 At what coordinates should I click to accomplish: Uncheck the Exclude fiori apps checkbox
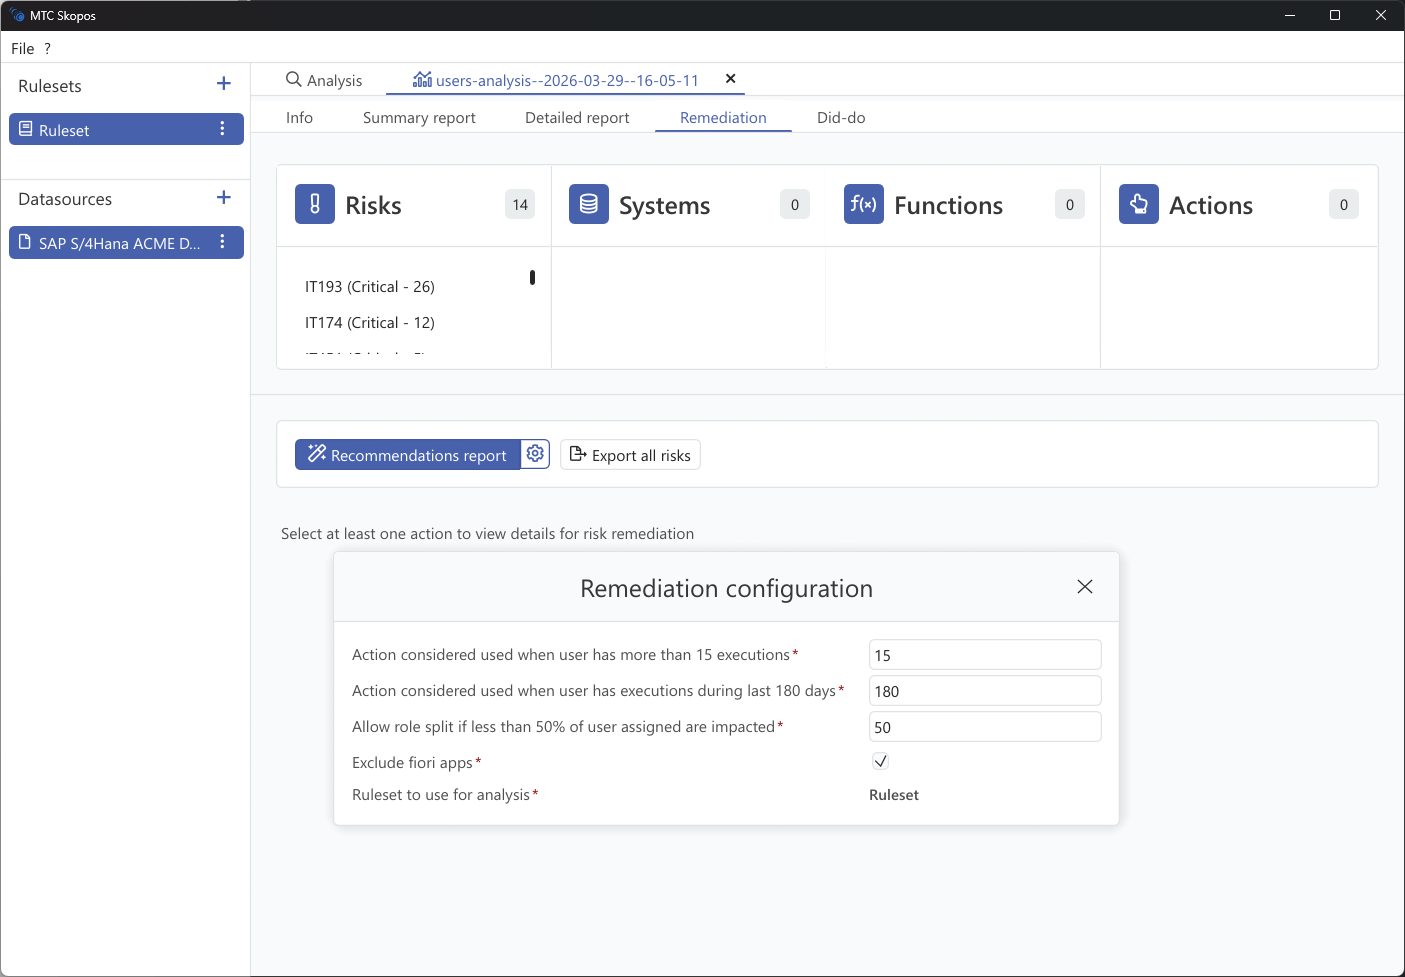880,761
